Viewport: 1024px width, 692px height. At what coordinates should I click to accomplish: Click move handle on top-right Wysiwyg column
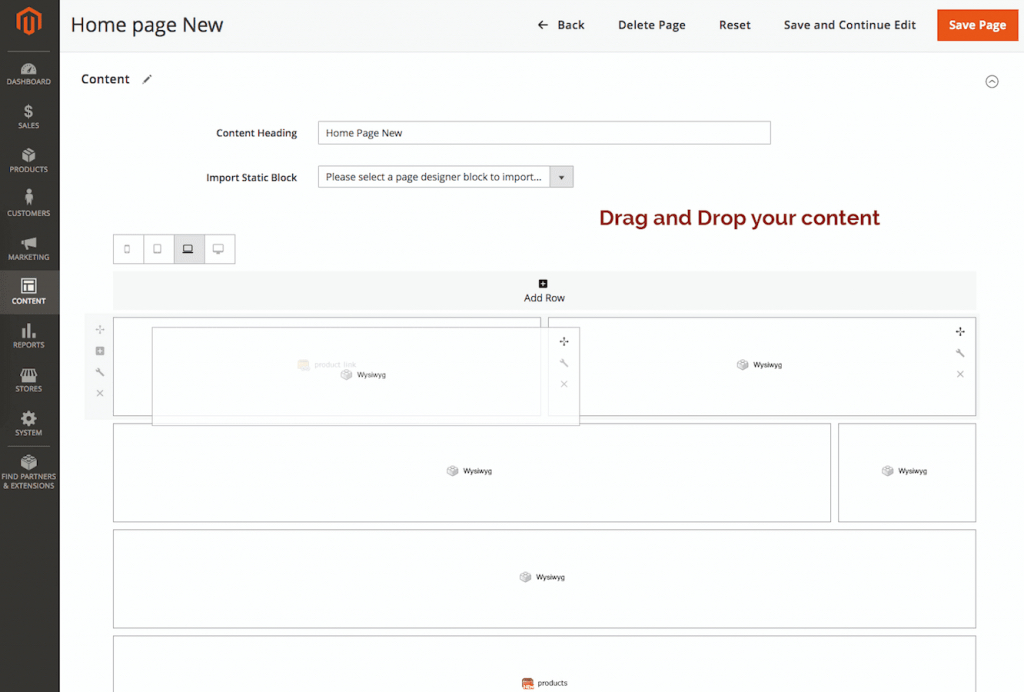pos(960,332)
